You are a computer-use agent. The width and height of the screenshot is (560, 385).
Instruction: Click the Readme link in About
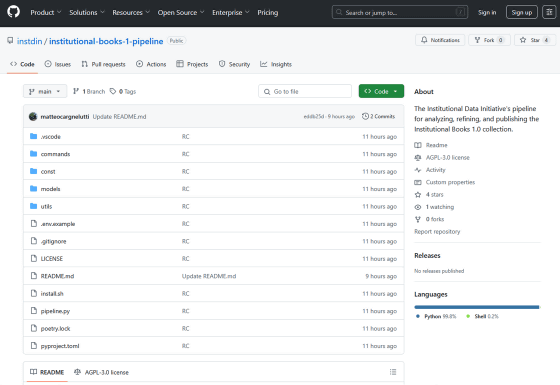click(x=431, y=145)
